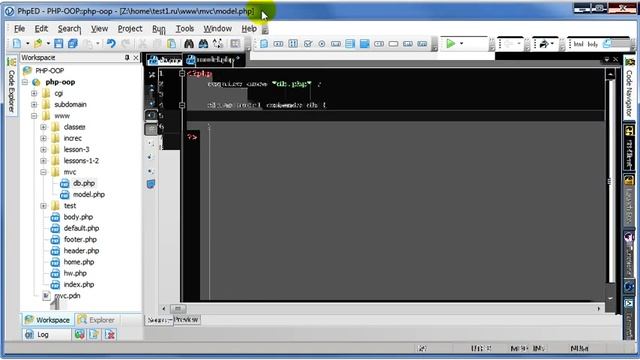Click the red X icon beside Log tab
This screenshot has height=360, width=640.
pos(109,335)
